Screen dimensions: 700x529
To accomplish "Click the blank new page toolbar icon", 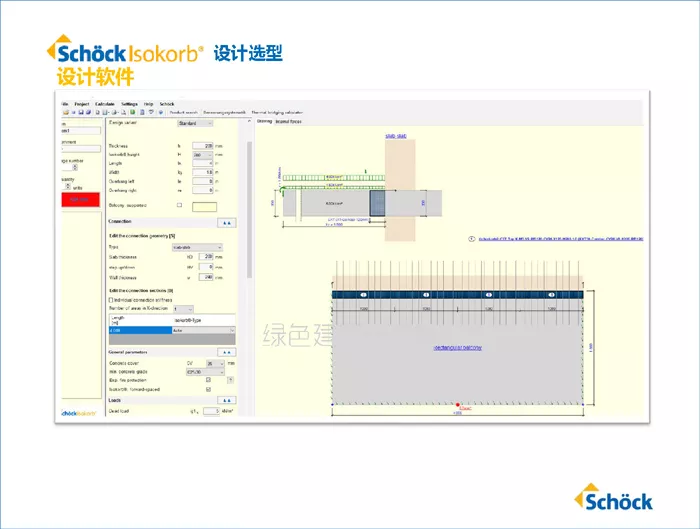I will tap(98, 112).
